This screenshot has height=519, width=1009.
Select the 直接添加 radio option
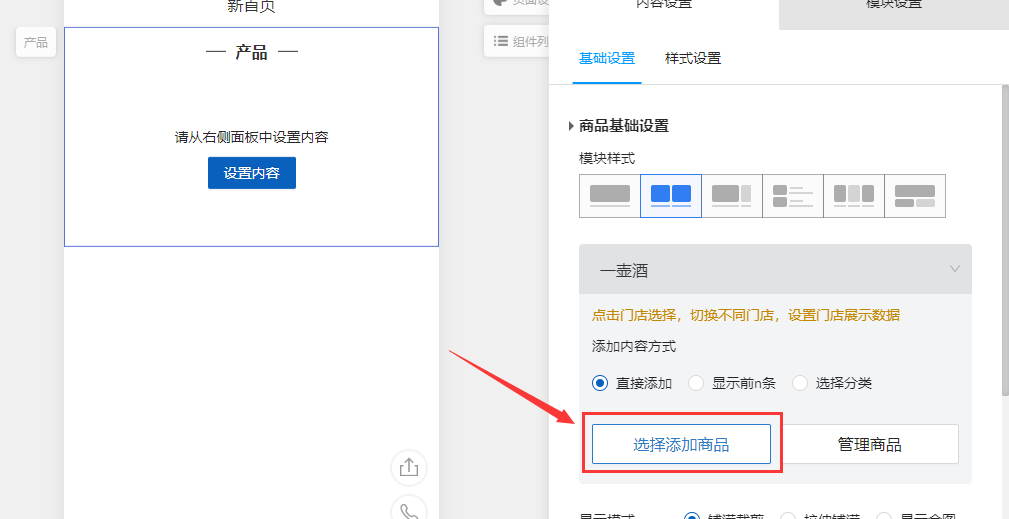[600, 383]
